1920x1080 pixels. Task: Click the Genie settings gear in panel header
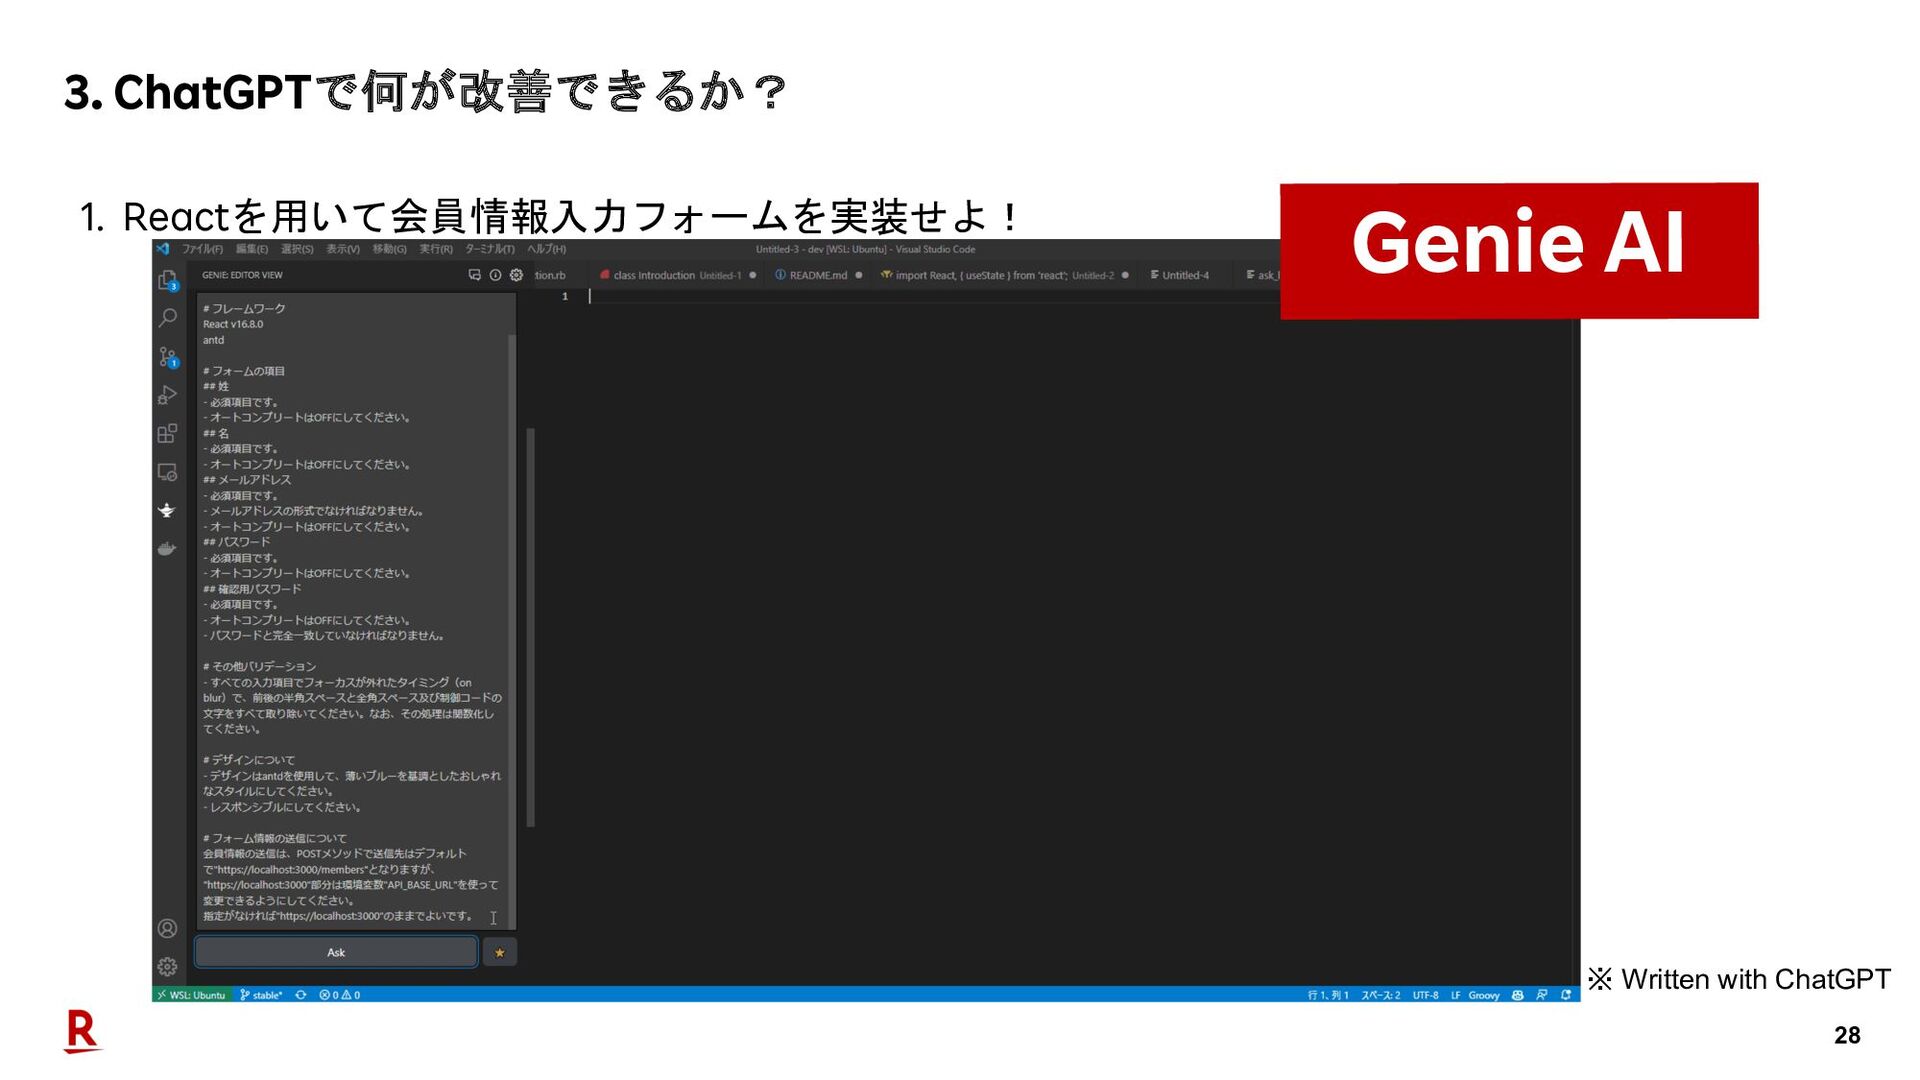pos(516,275)
